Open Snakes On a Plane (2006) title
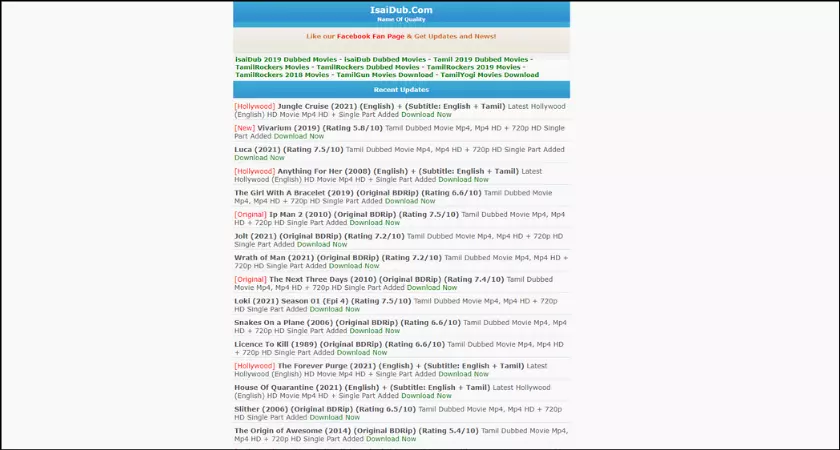The width and height of the screenshot is (840, 450). (348, 323)
